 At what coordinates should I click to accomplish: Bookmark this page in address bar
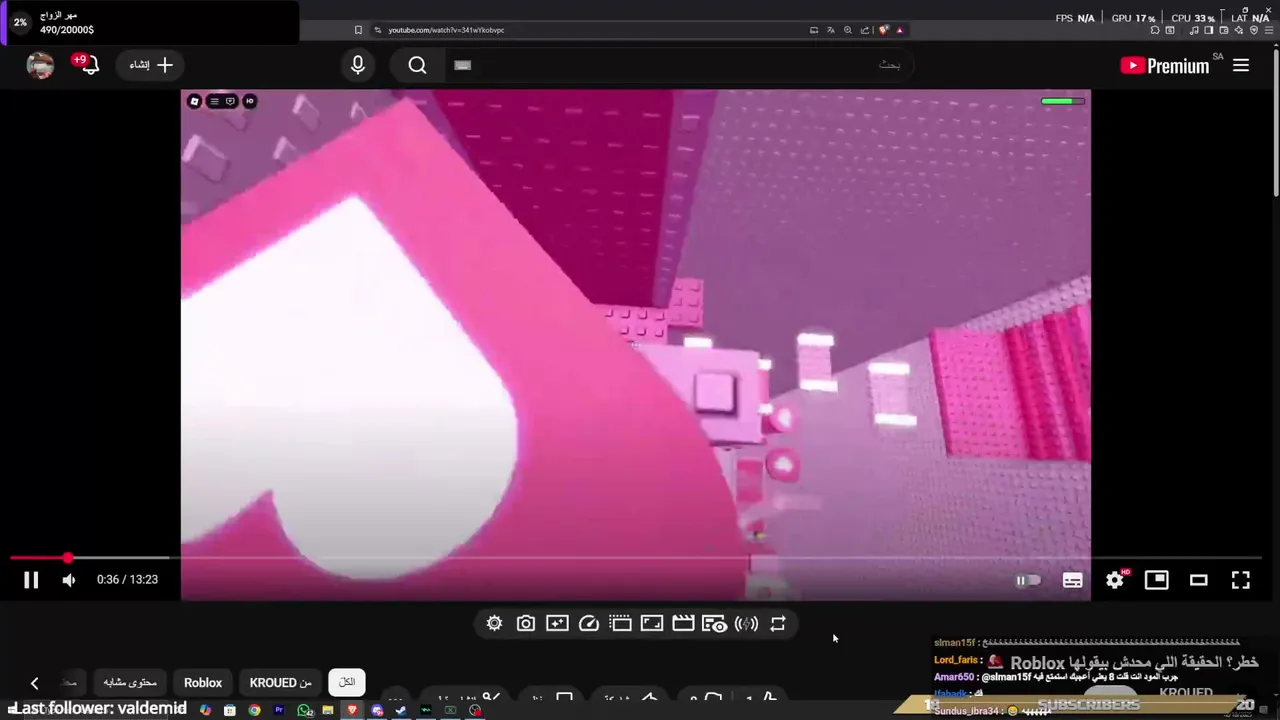(358, 30)
